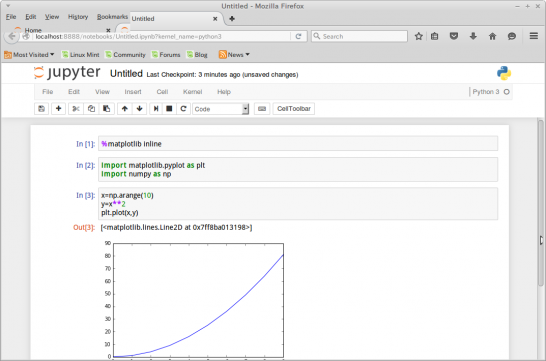Cut selected cell with the scissors icon
Image resolution: width=546 pixels, height=361 pixels.
(76, 109)
